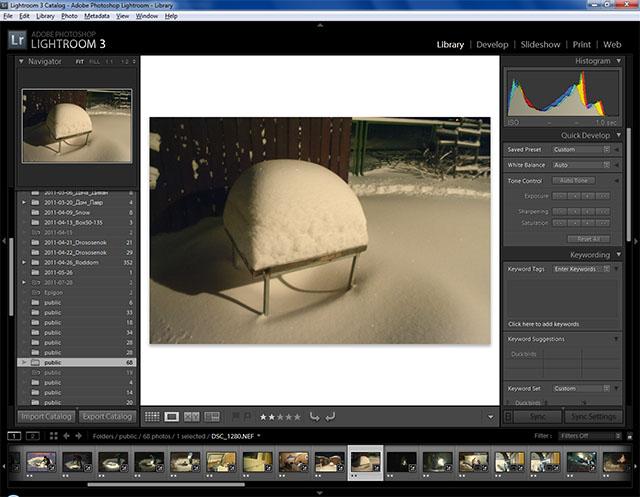
Task: Hide right panel group arrow
Action: [636, 241]
